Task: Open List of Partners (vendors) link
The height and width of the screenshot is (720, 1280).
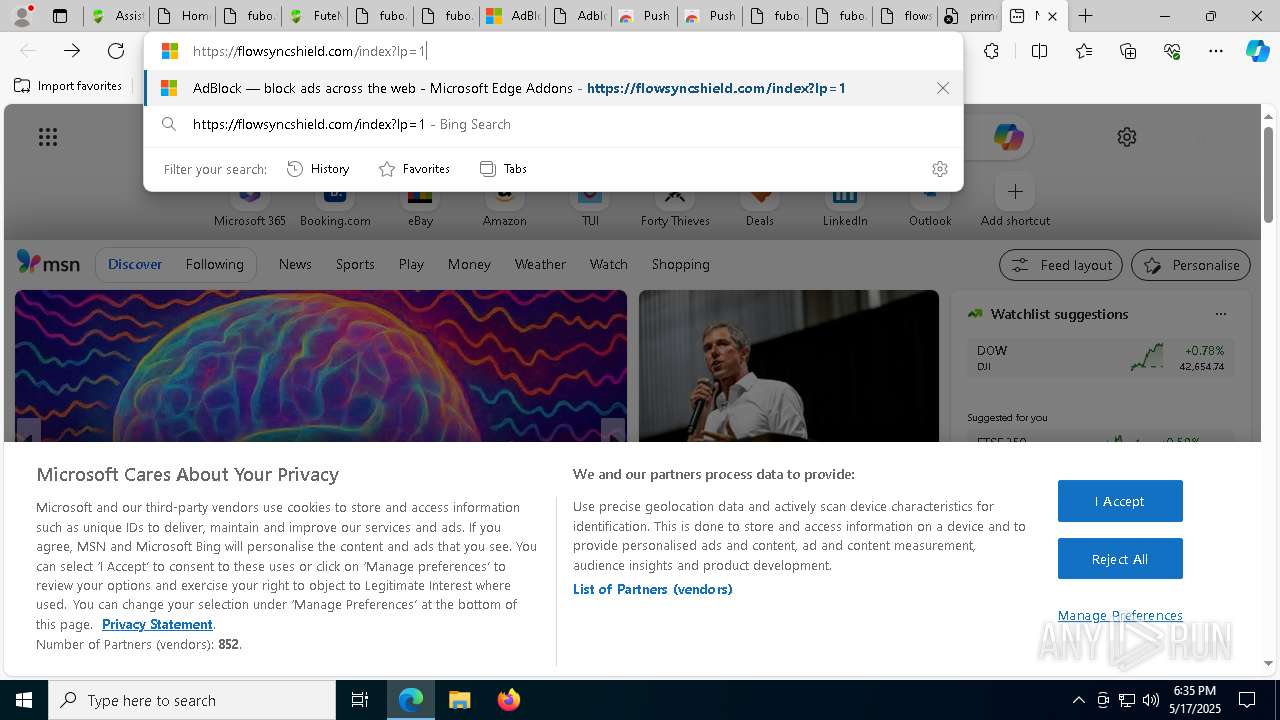Action: (x=652, y=589)
